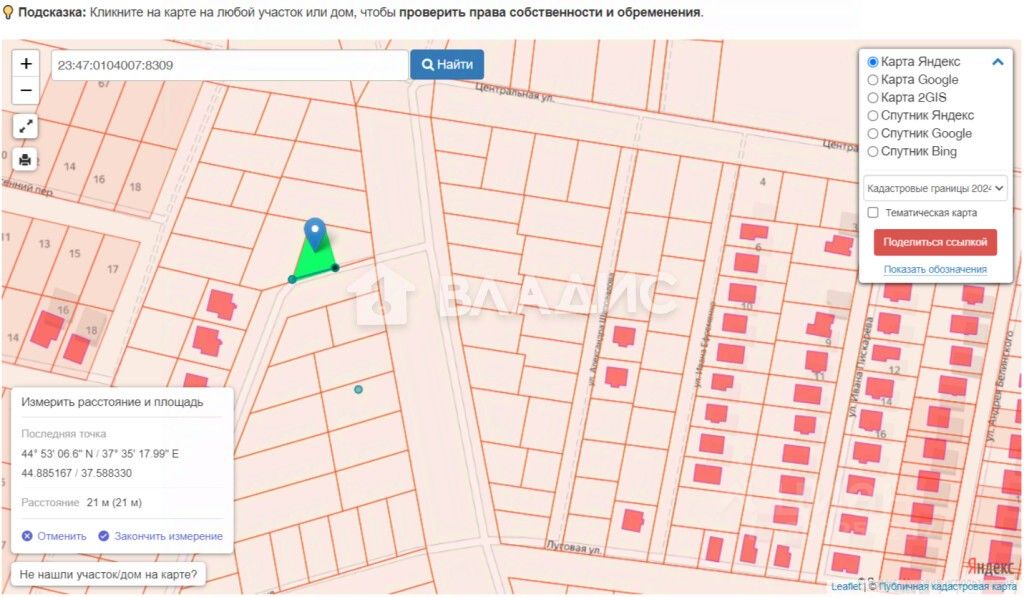
Task: Cancel the measurement with Отменить
Action: pos(54,536)
